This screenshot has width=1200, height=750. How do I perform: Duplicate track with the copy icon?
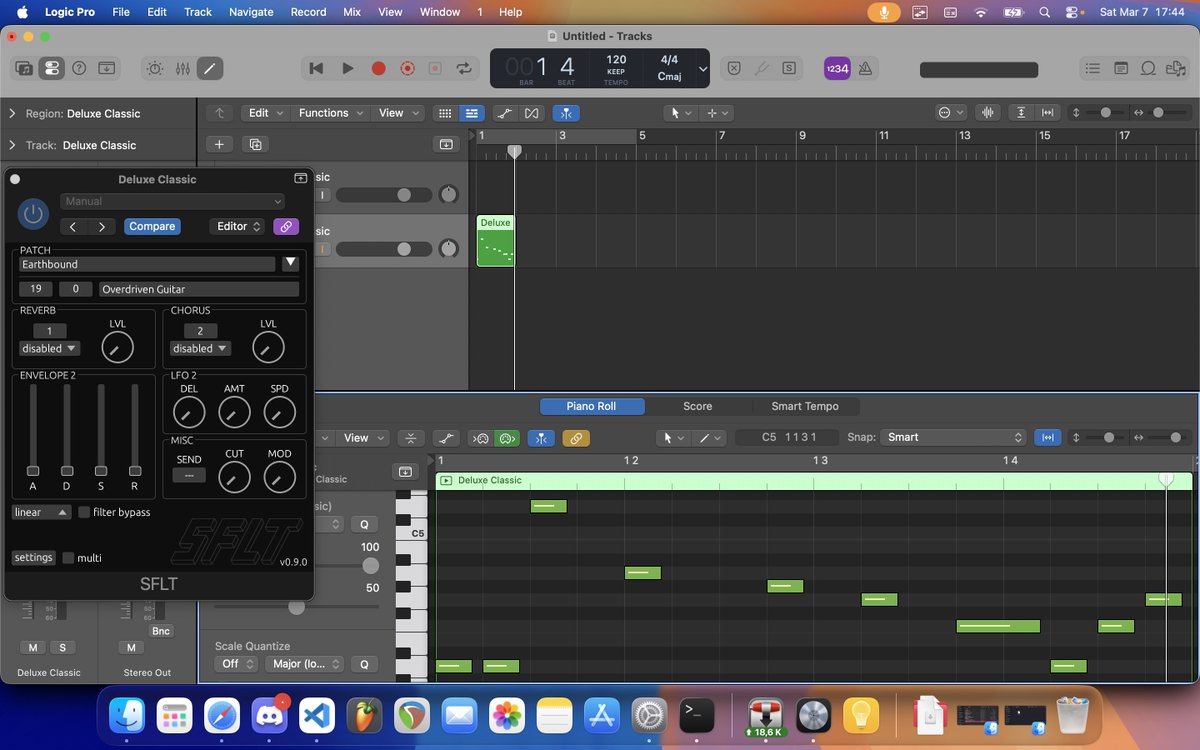tap(255, 145)
